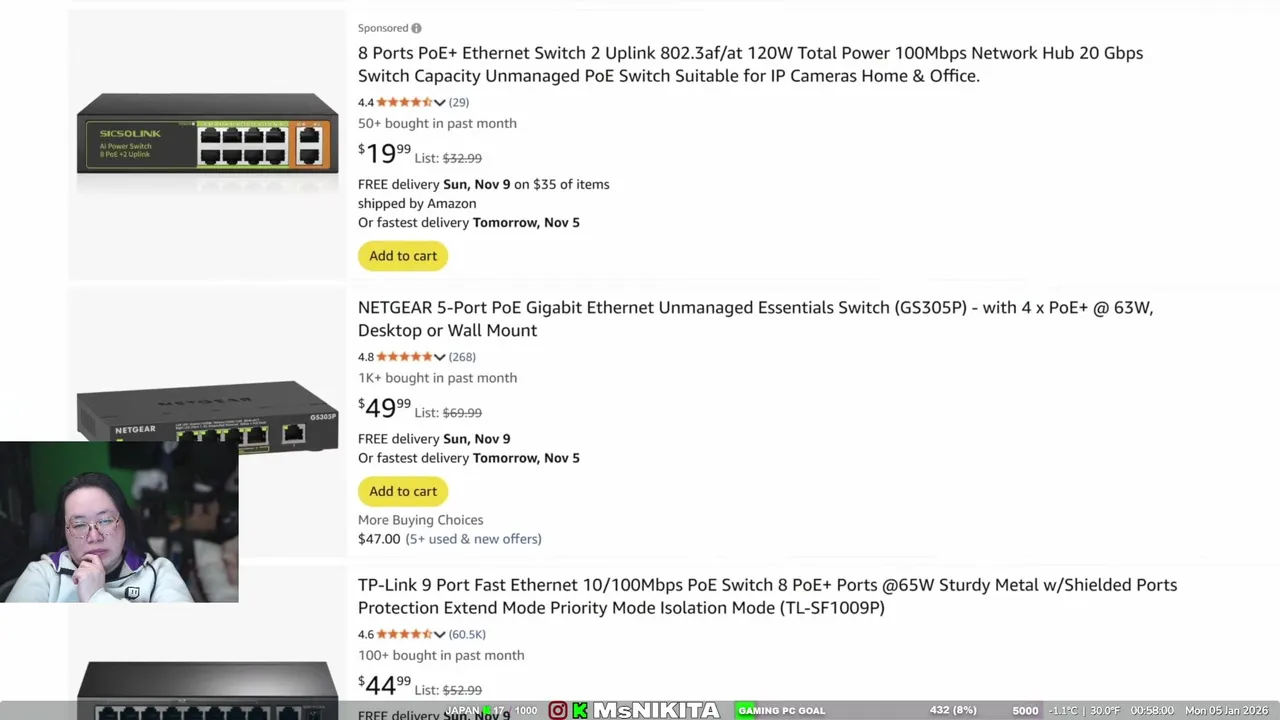View the 268 reviews for NETGEAR switch
The image size is (1280, 720).
(462, 357)
